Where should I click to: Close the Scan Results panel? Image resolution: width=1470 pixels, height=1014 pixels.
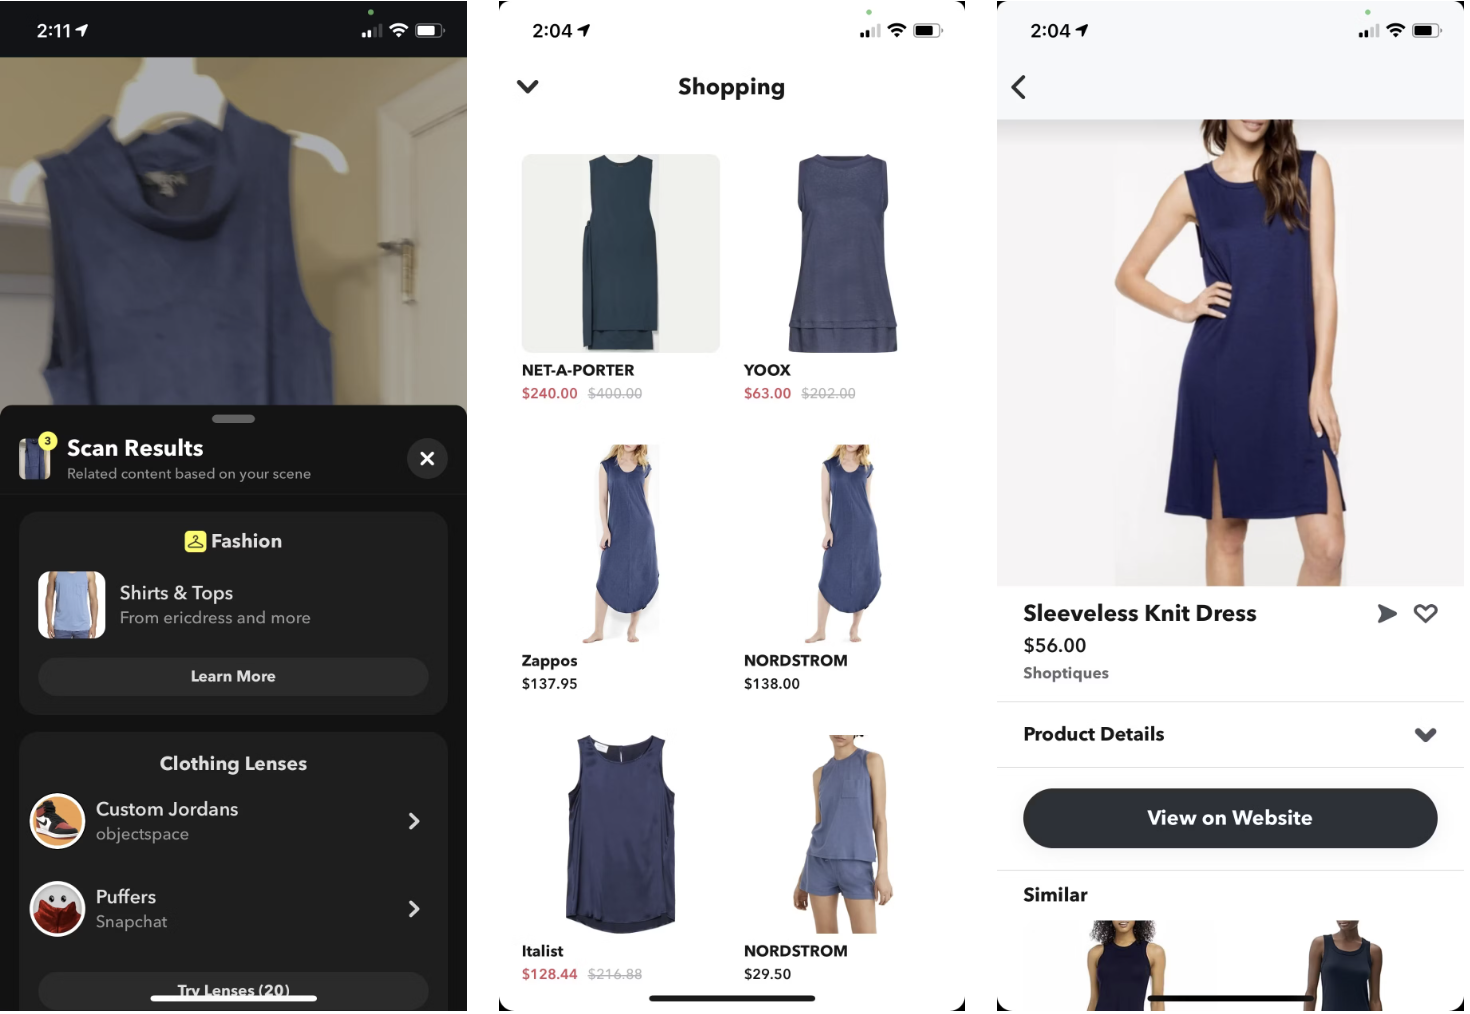(x=427, y=459)
